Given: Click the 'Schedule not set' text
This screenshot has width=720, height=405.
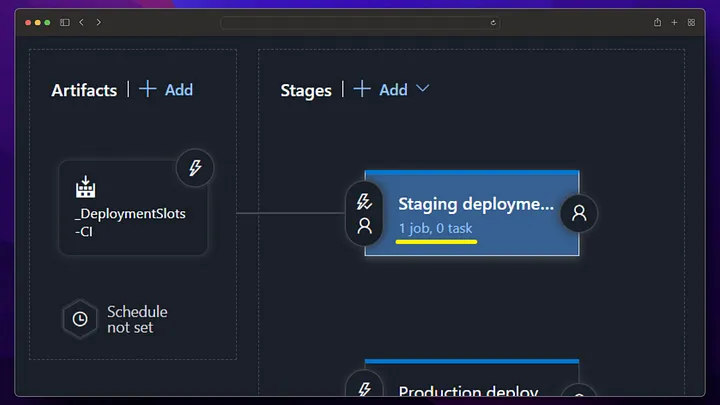Looking at the screenshot, I should tap(137, 319).
